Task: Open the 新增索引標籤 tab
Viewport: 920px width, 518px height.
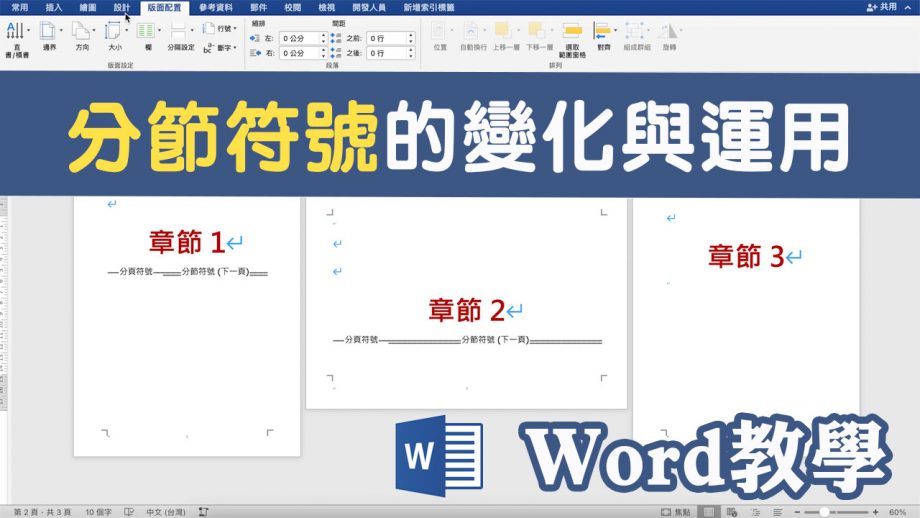Action: click(x=429, y=7)
